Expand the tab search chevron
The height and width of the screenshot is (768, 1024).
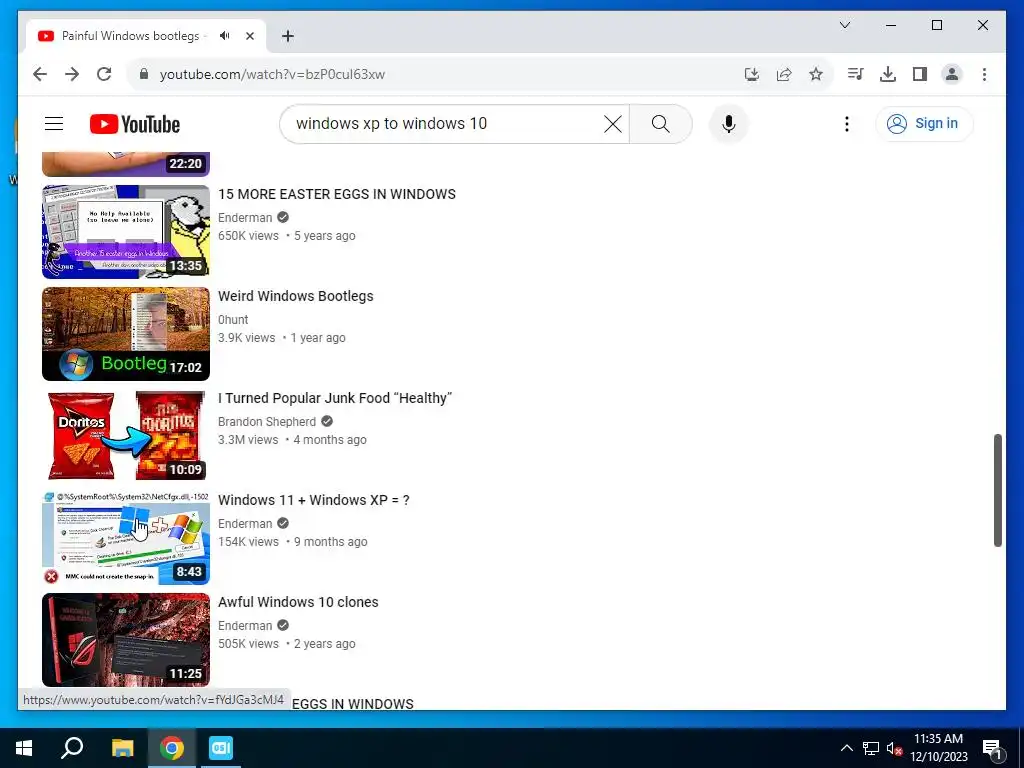[x=844, y=25]
